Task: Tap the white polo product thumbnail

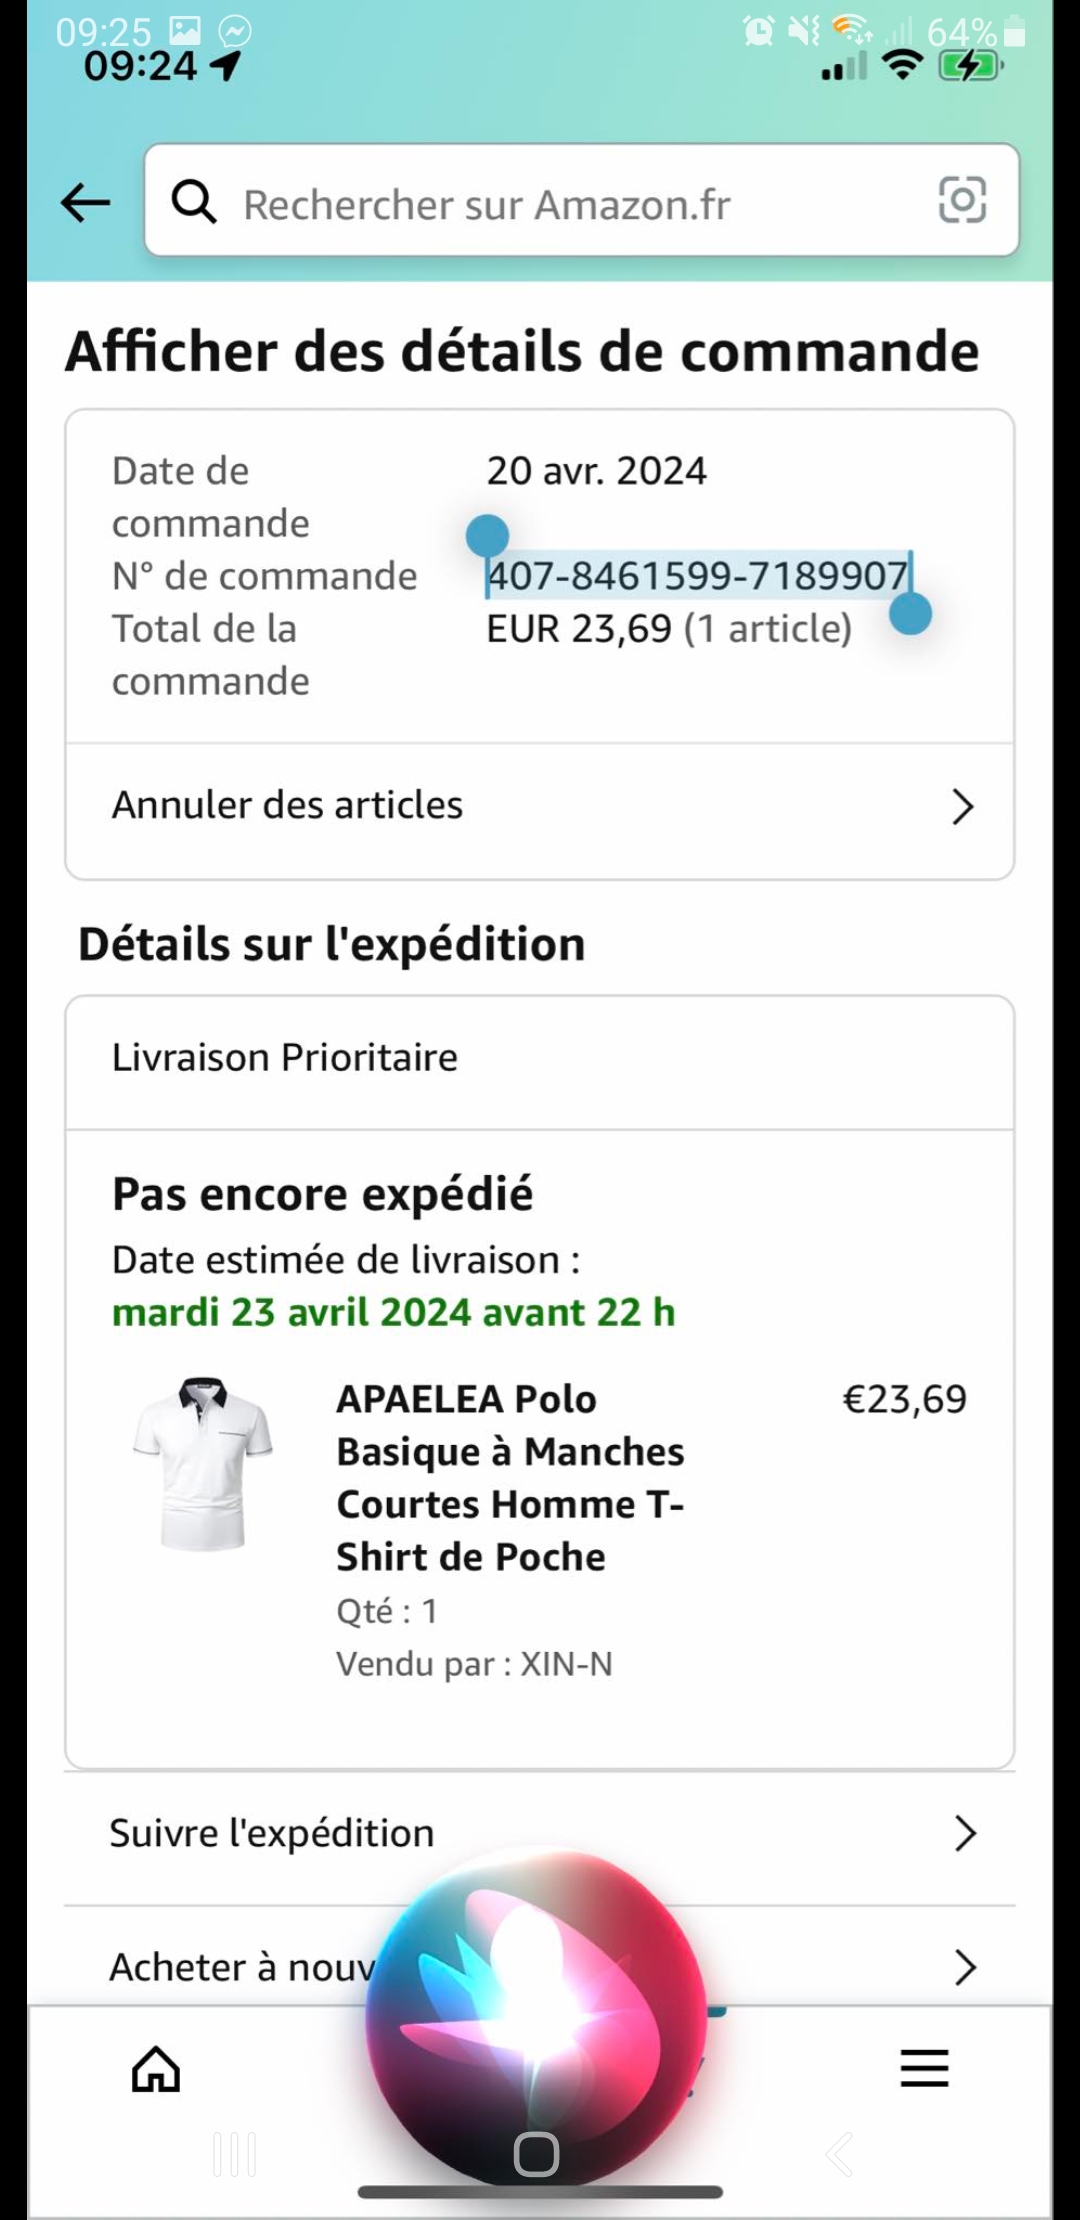Action: click(203, 1463)
